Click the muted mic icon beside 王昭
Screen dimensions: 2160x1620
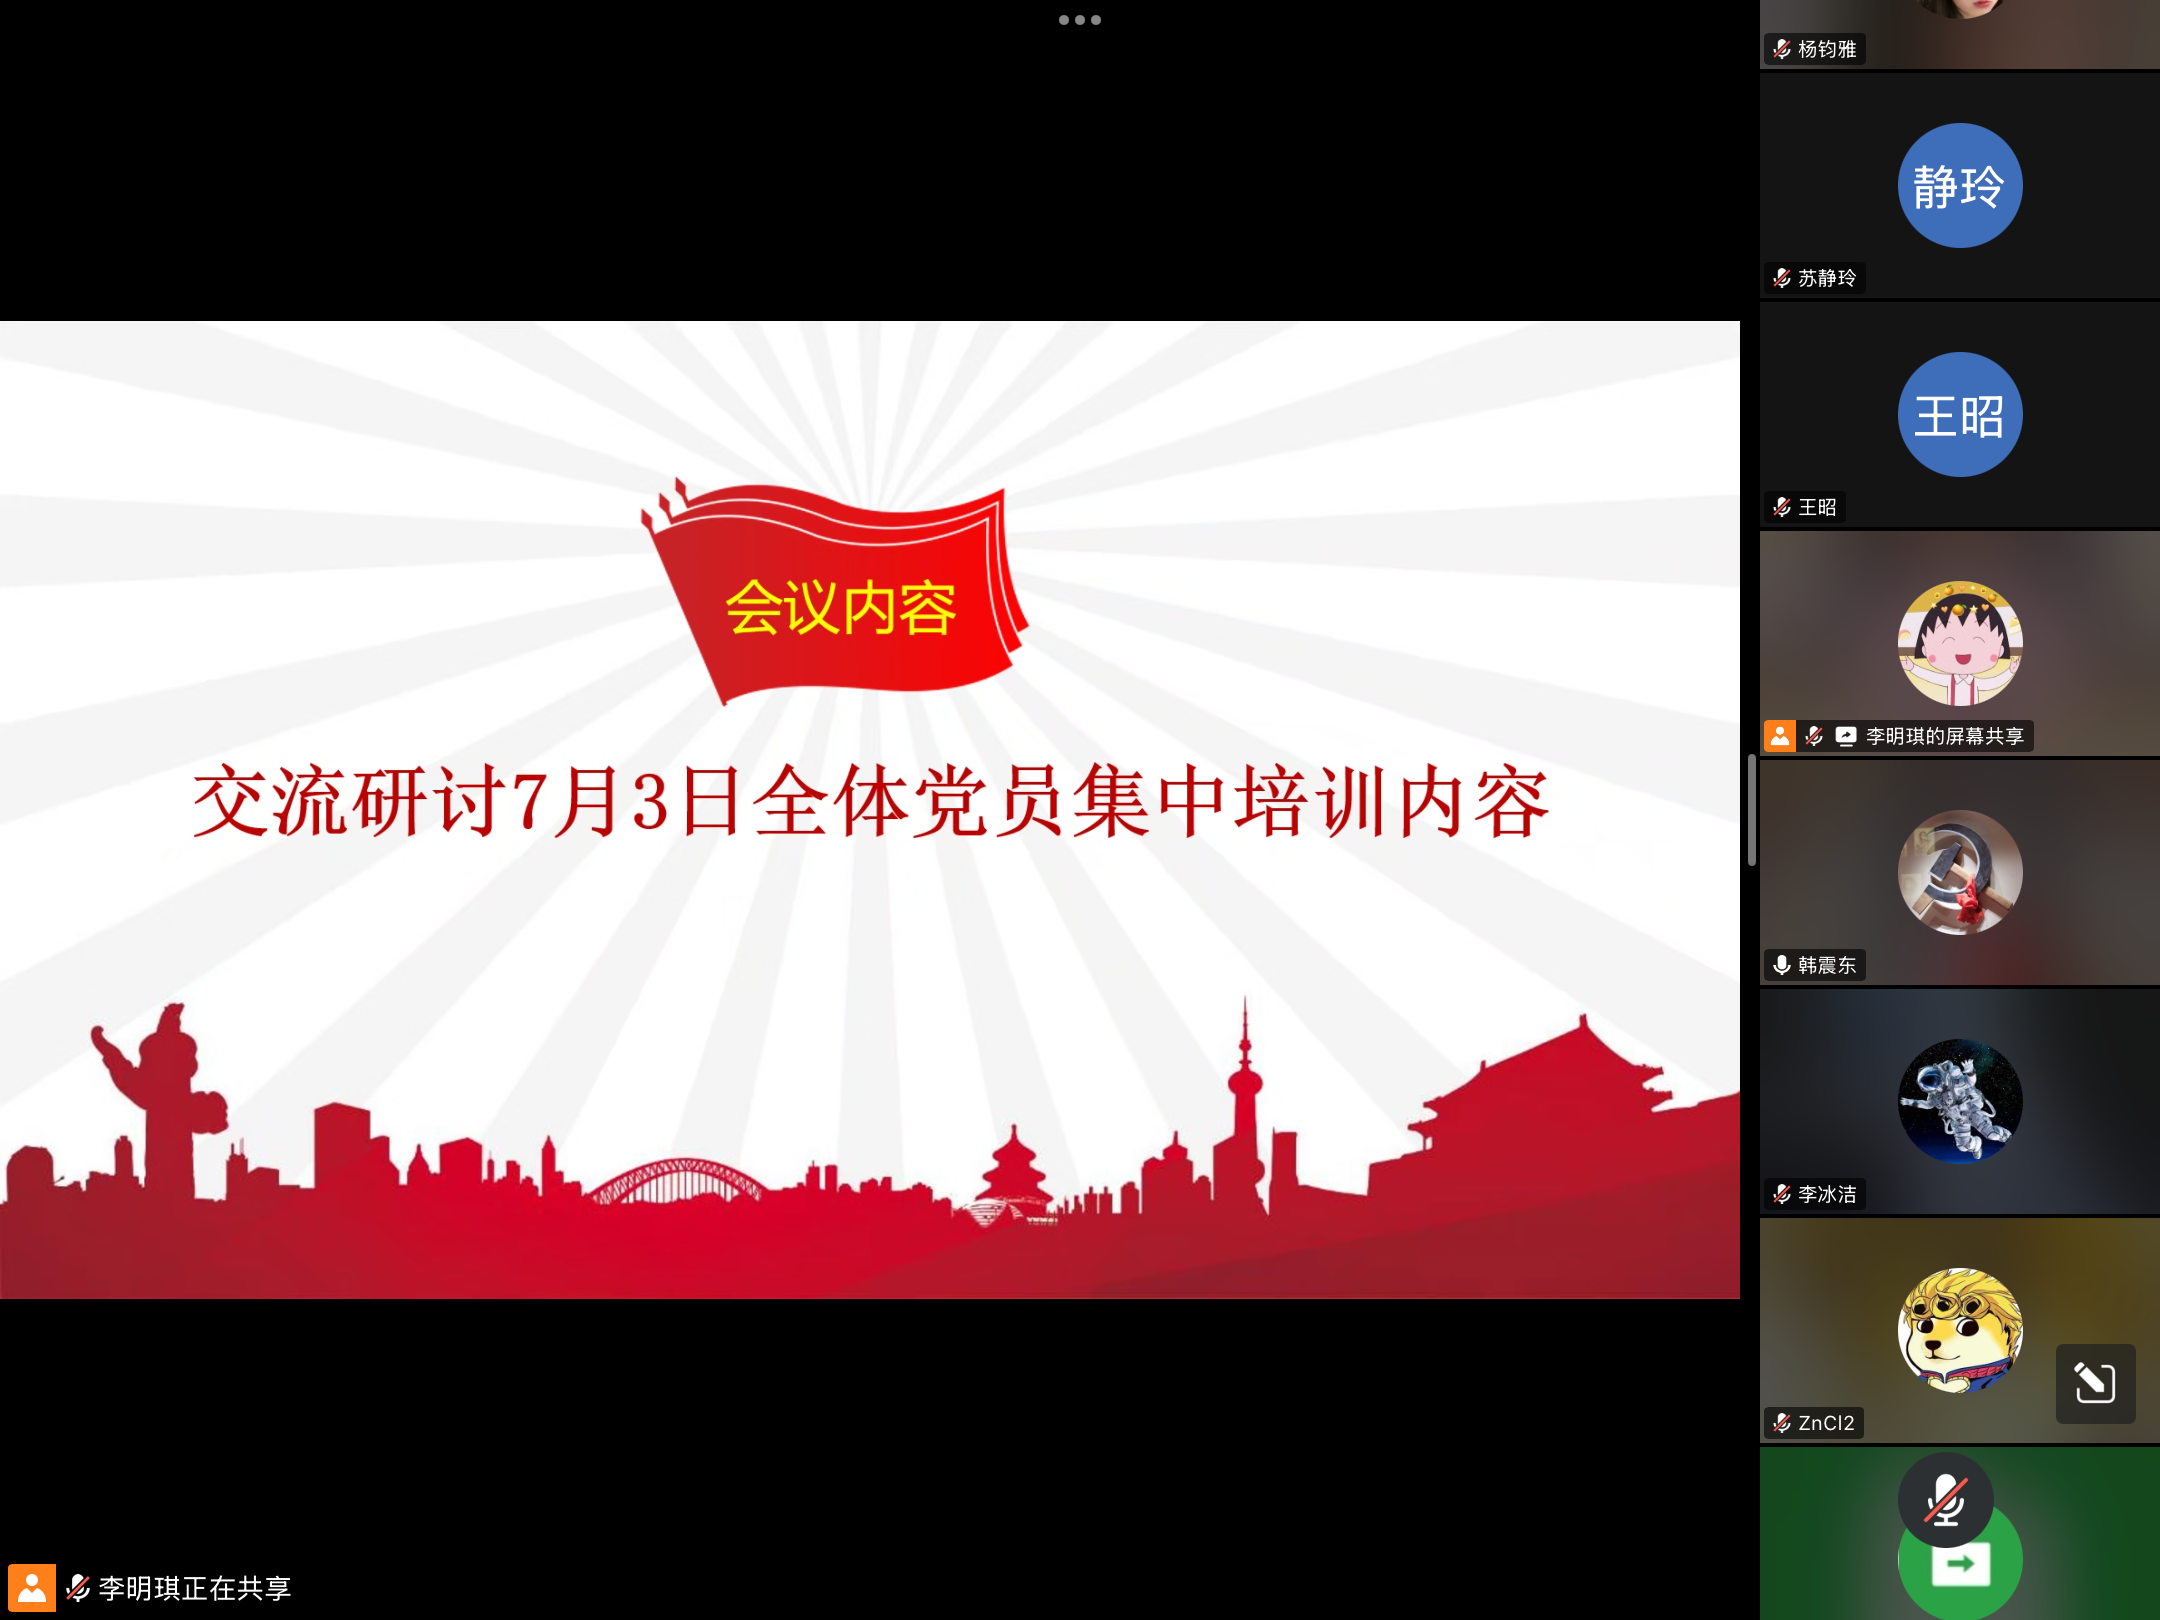click(1782, 507)
